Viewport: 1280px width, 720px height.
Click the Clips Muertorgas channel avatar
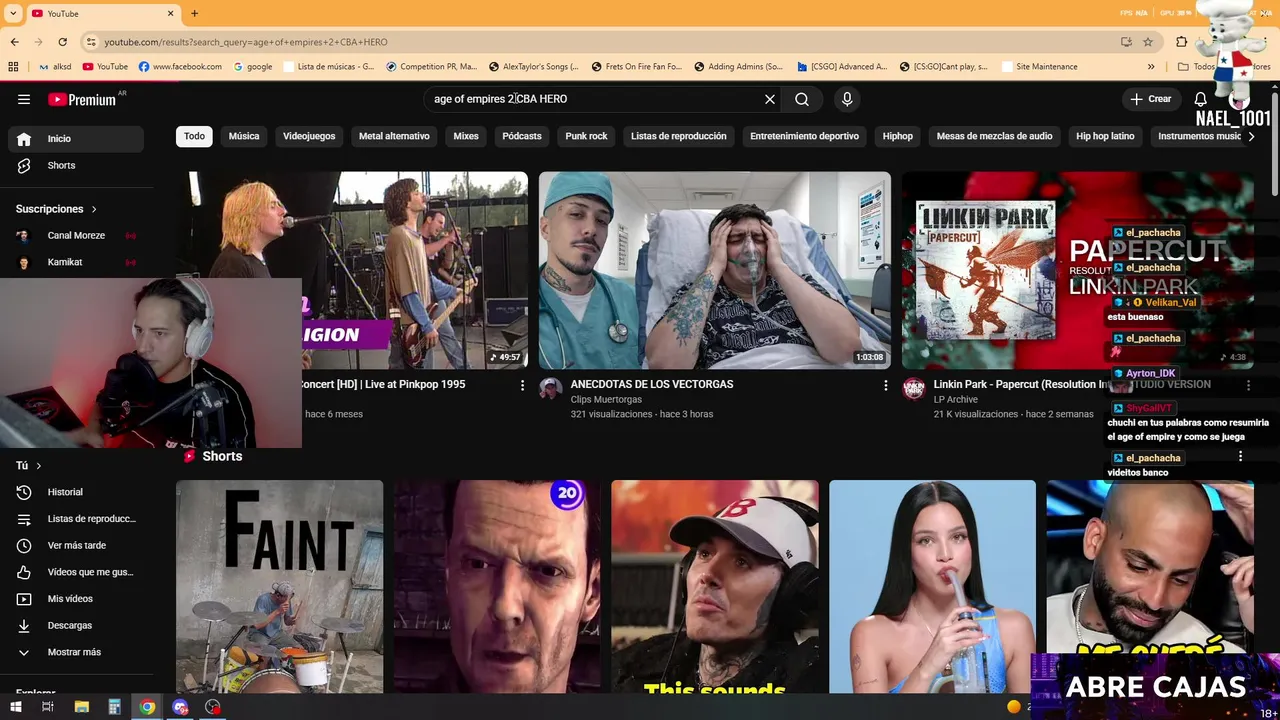tap(551, 389)
